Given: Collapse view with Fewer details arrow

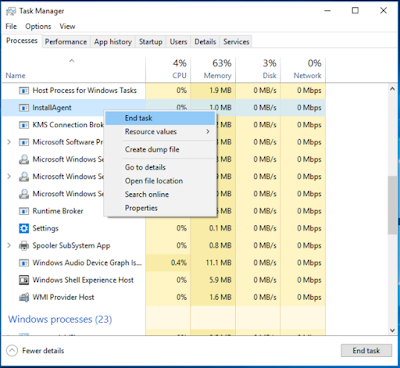Looking at the screenshot, I should (12, 351).
